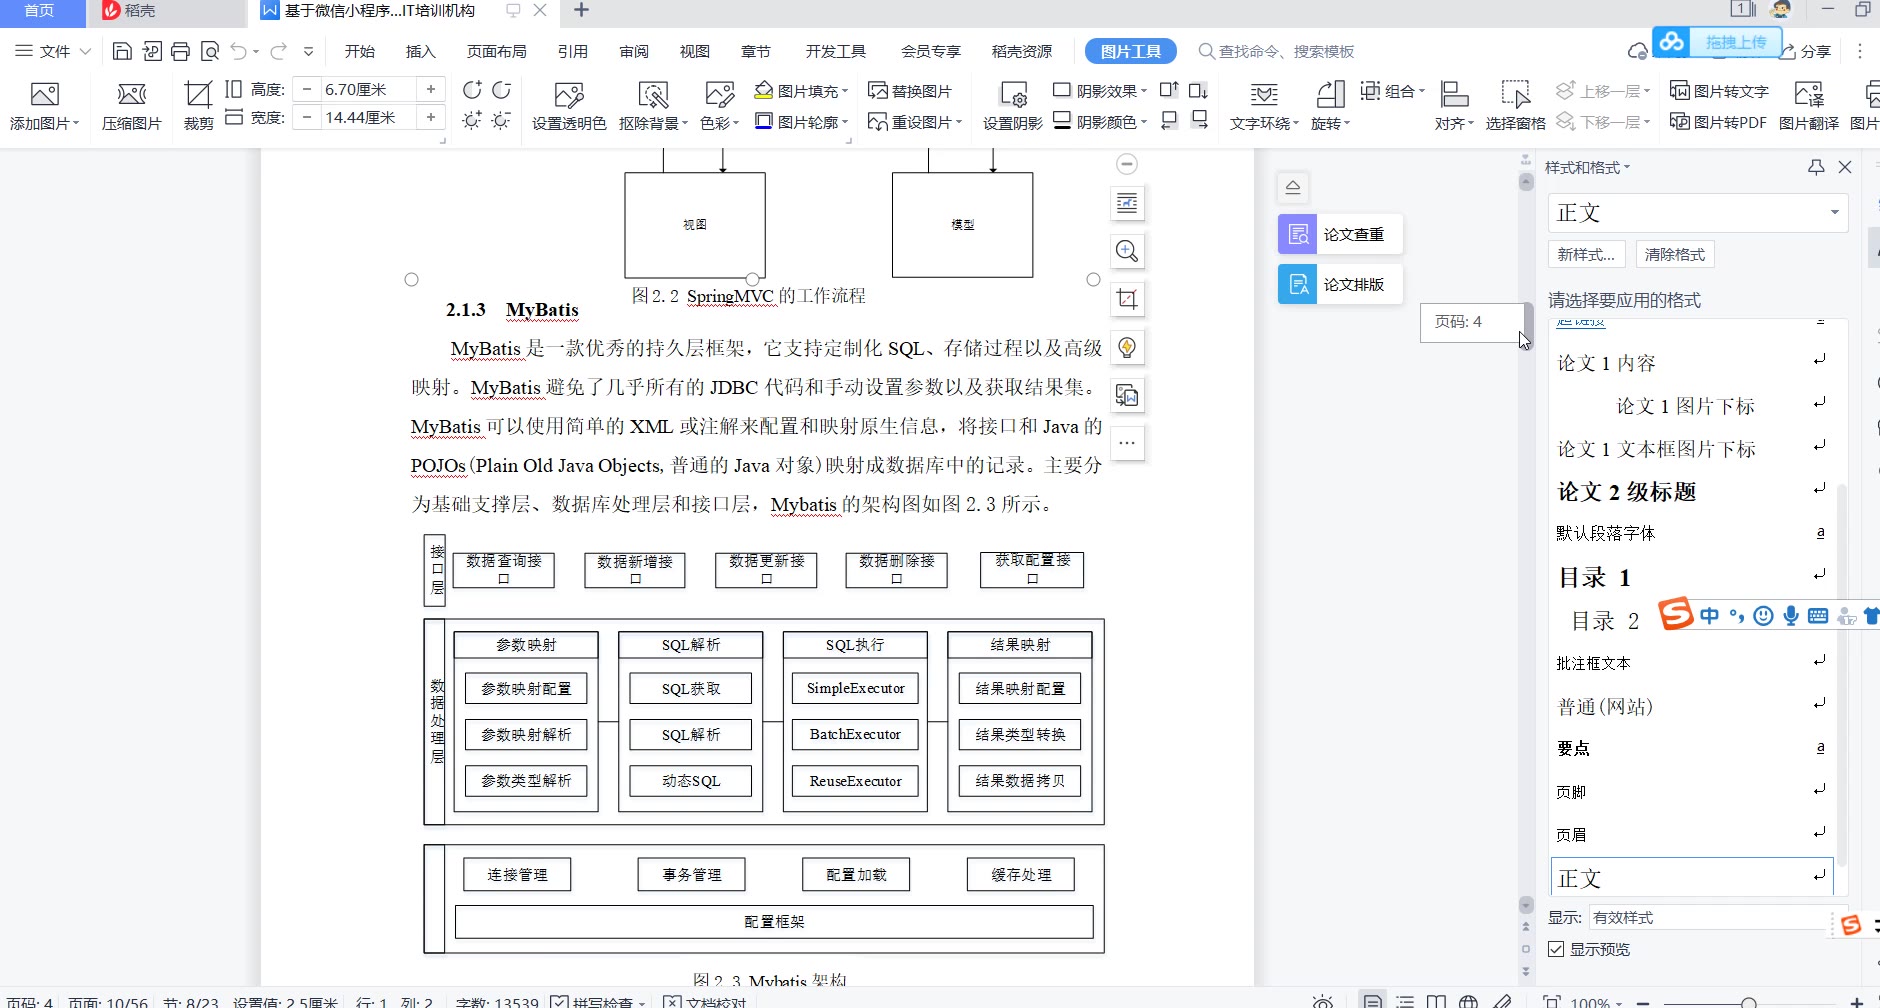The width and height of the screenshot is (1880, 1008).
Task: Click the Compress Picture (压缩图片) icon
Action: (131, 96)
